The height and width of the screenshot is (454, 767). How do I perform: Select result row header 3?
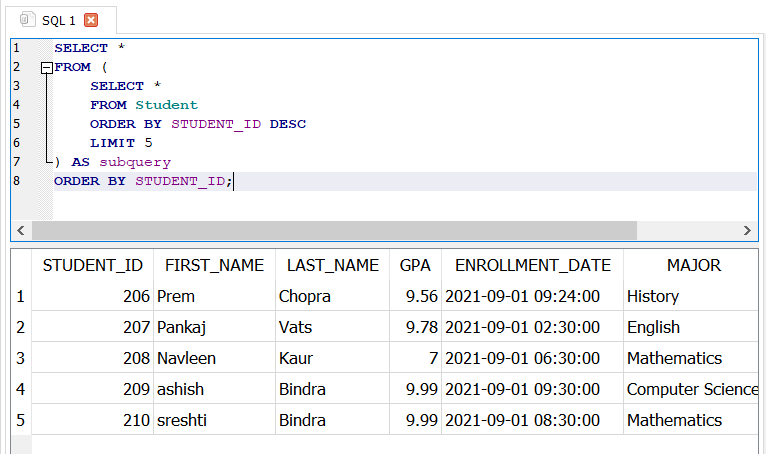tap(21, 358)
